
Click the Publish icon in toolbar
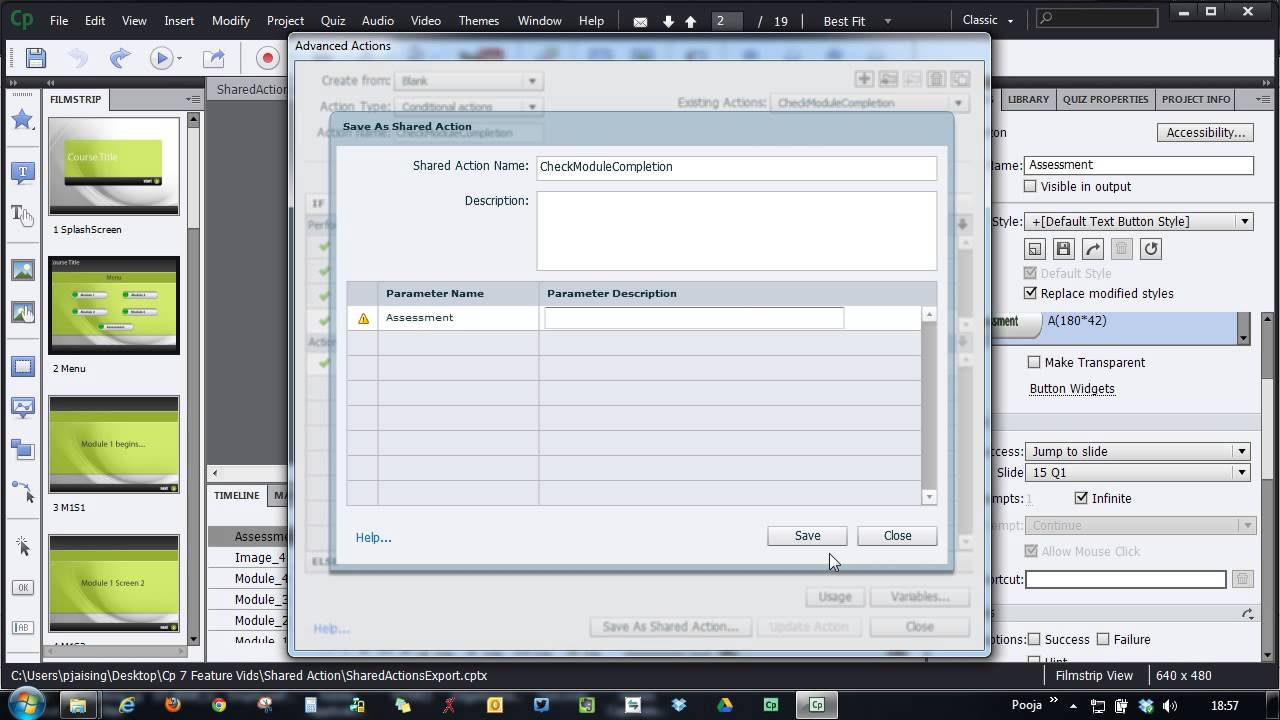point(213,58)
